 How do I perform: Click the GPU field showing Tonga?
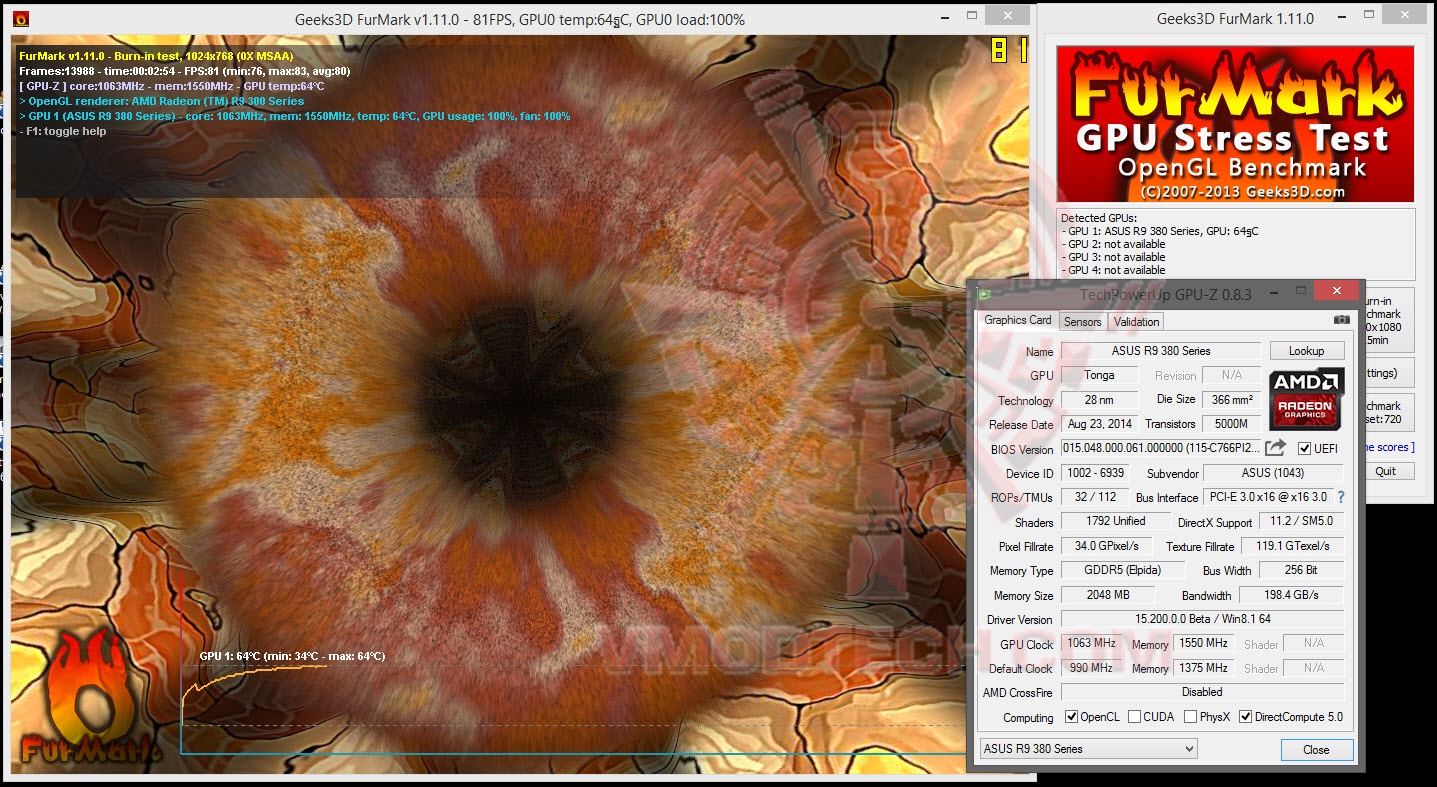[1100, 375]
